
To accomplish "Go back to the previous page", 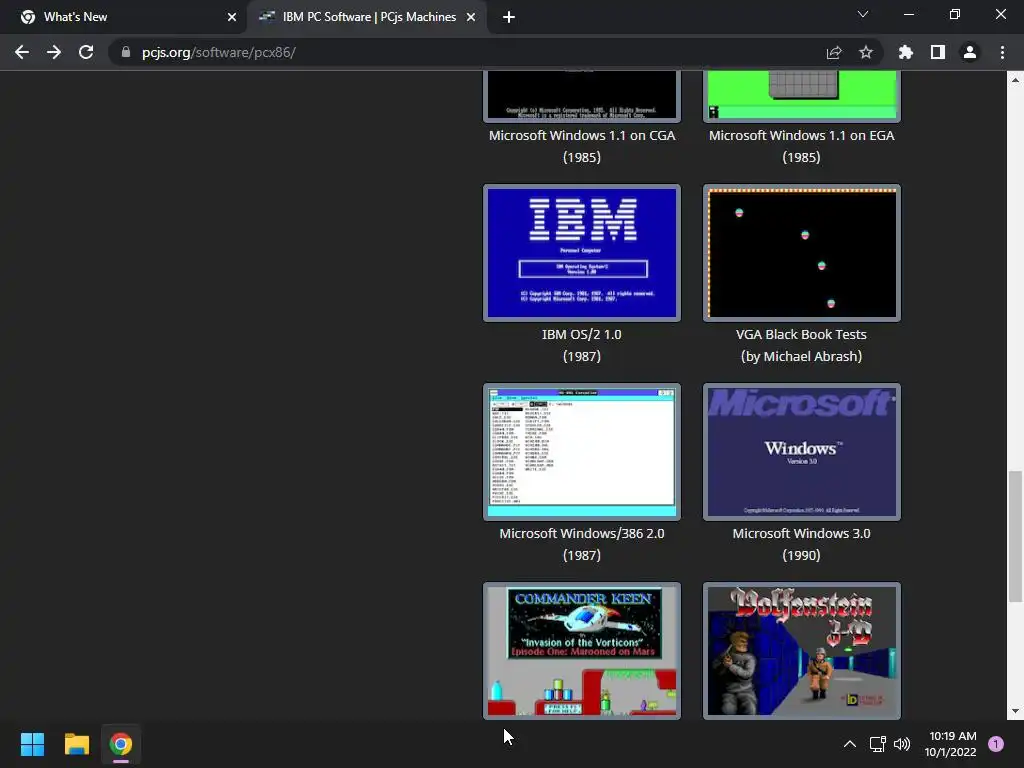I will (x=22, y=52).
